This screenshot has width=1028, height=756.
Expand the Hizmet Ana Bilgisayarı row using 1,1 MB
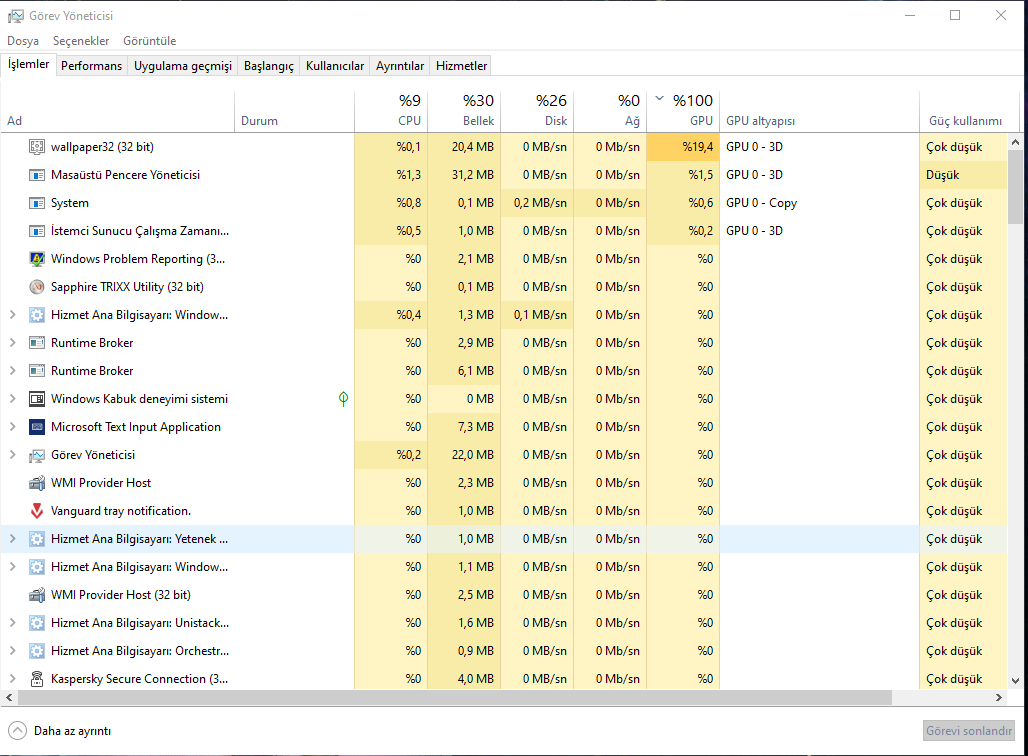coord(12,567)
